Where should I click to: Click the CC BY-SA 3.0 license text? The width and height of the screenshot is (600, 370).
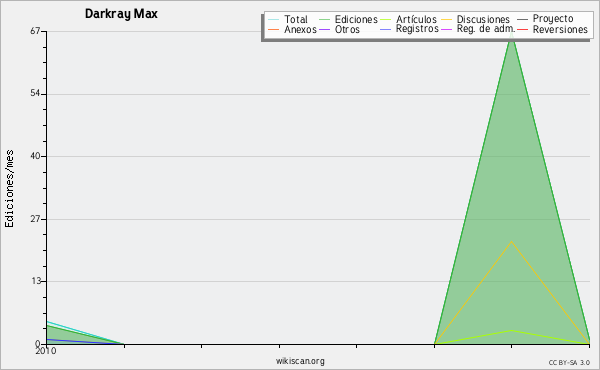pos(569,362)
